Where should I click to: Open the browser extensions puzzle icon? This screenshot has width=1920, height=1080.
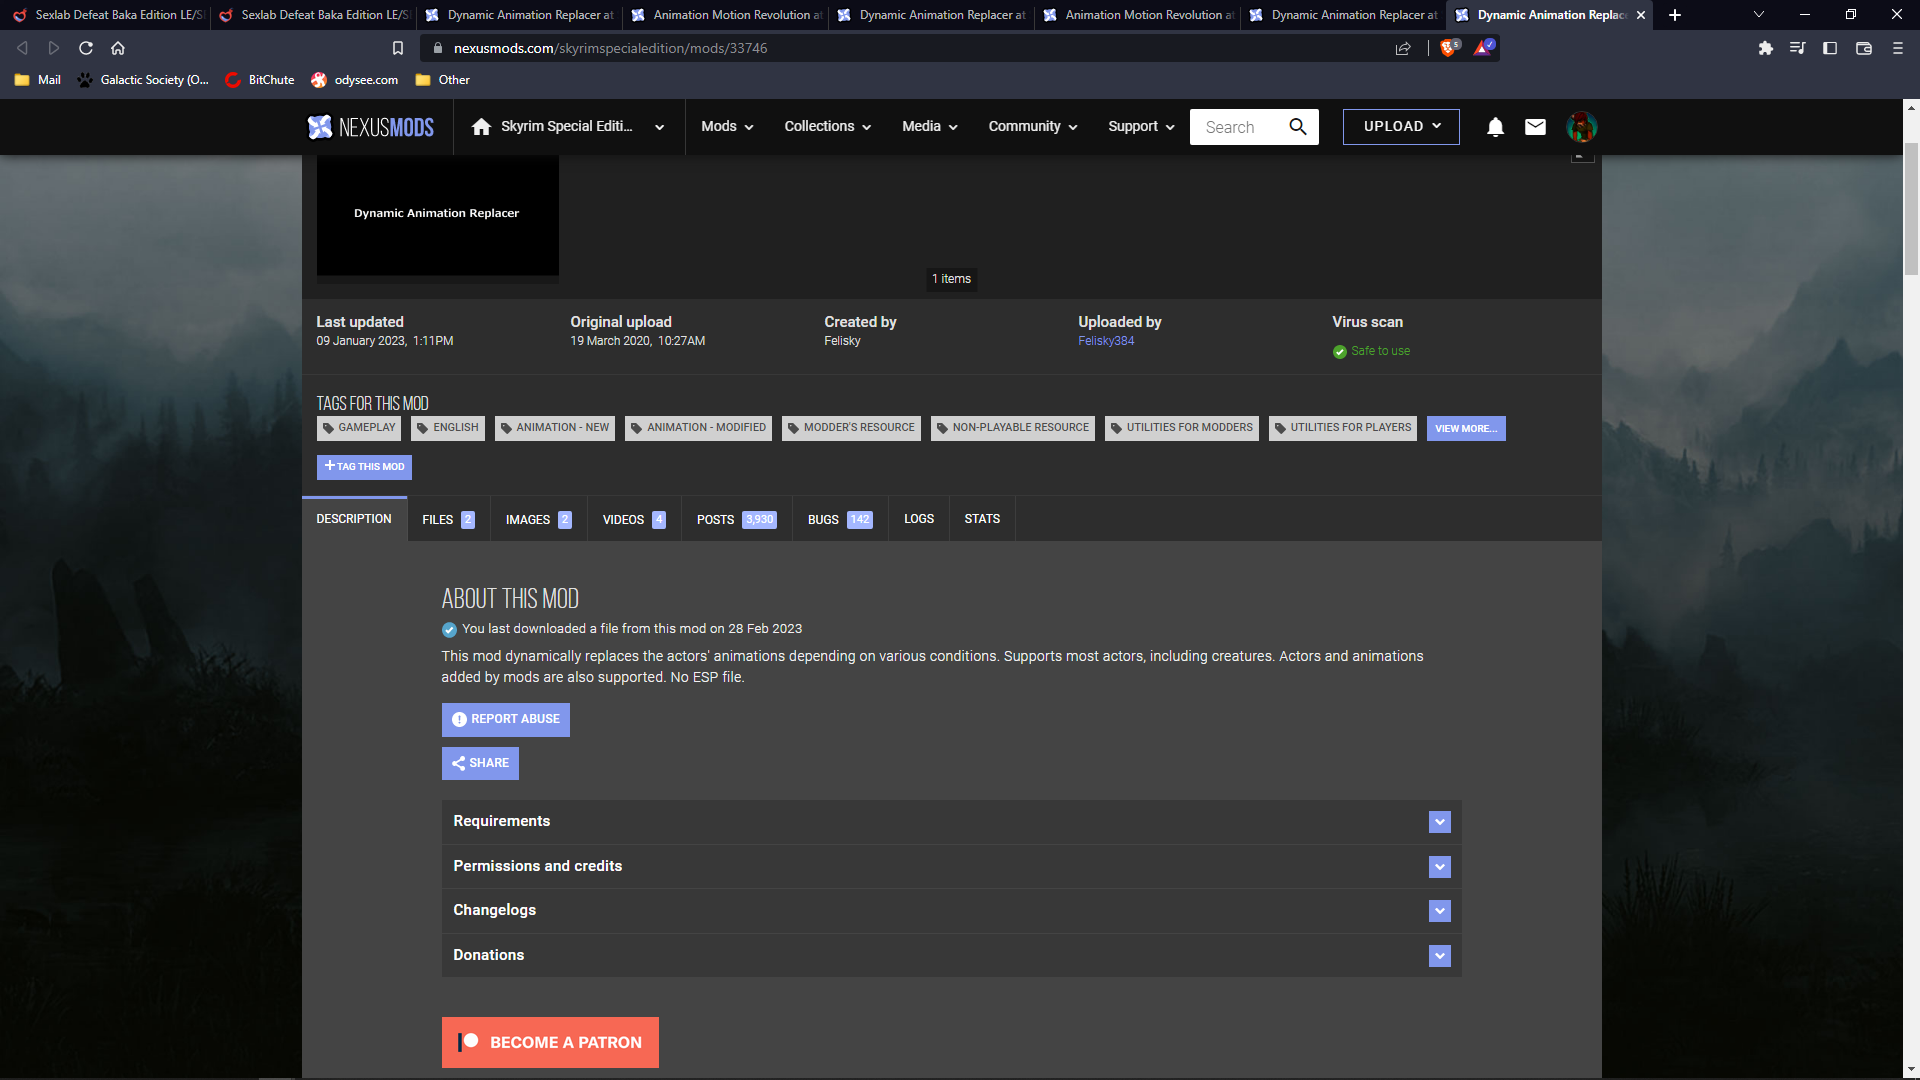click(1766, 47)
